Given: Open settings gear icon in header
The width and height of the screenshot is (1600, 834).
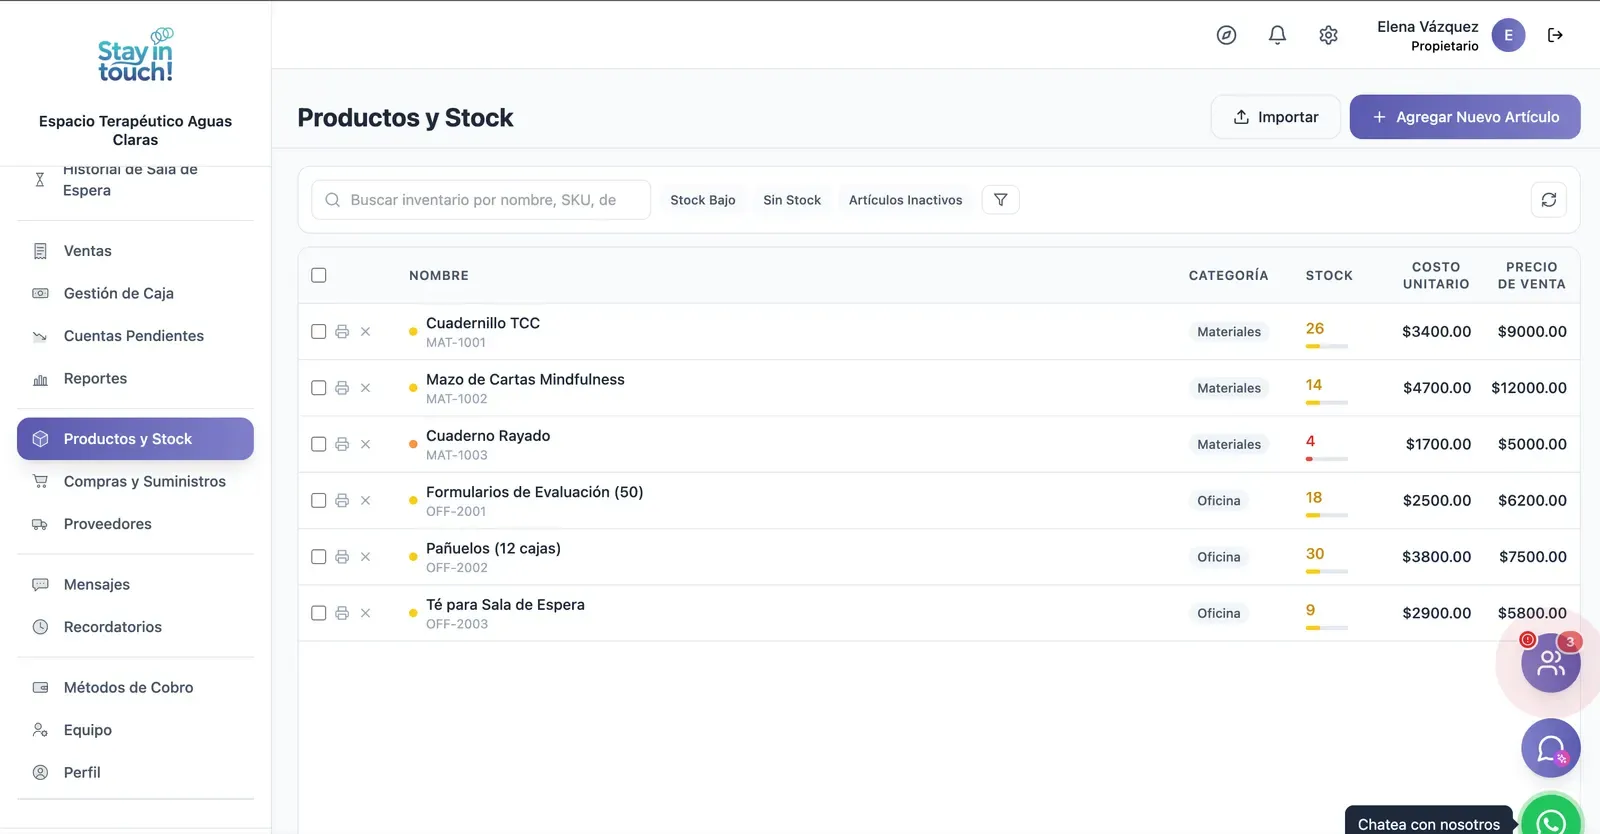Looking at the screenshot, I should (1328, 35).
